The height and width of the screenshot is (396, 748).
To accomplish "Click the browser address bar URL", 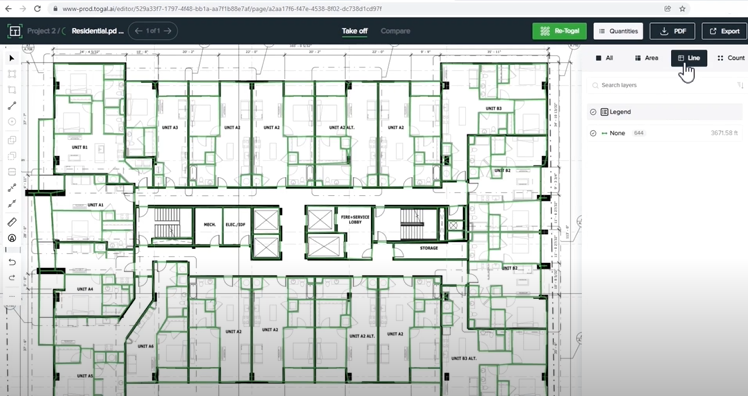I will coord(222,9).
